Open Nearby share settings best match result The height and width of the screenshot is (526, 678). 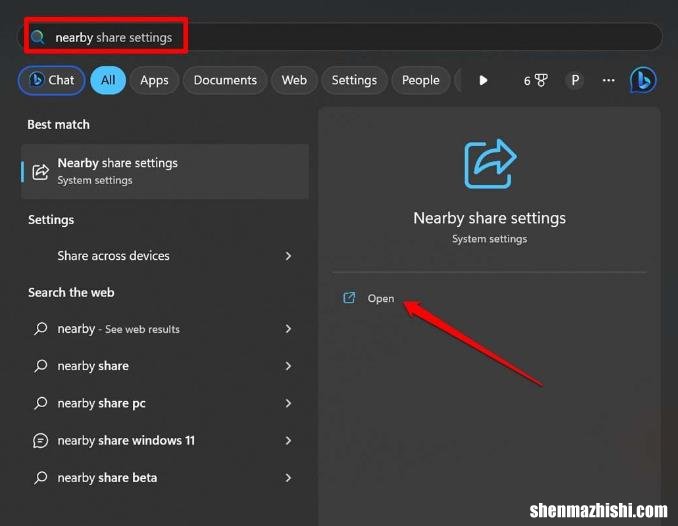[165, 171]
